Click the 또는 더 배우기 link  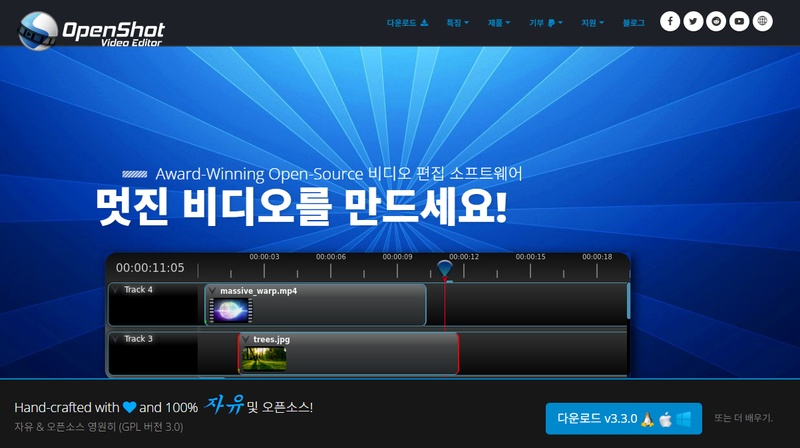(743, 418)
